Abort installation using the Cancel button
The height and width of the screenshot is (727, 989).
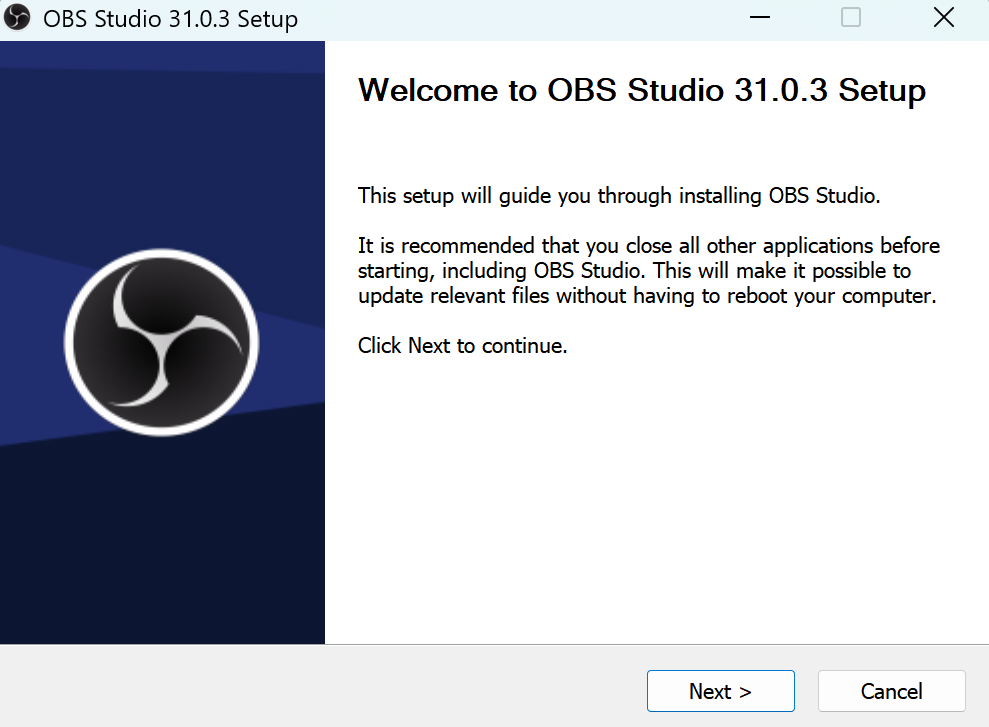(x=890, y=691)
